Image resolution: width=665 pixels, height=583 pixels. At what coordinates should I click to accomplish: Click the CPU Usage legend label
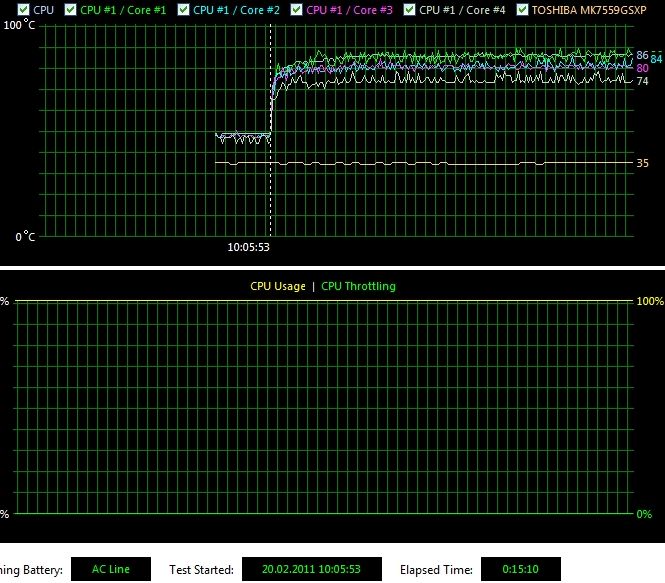(277, 286)
